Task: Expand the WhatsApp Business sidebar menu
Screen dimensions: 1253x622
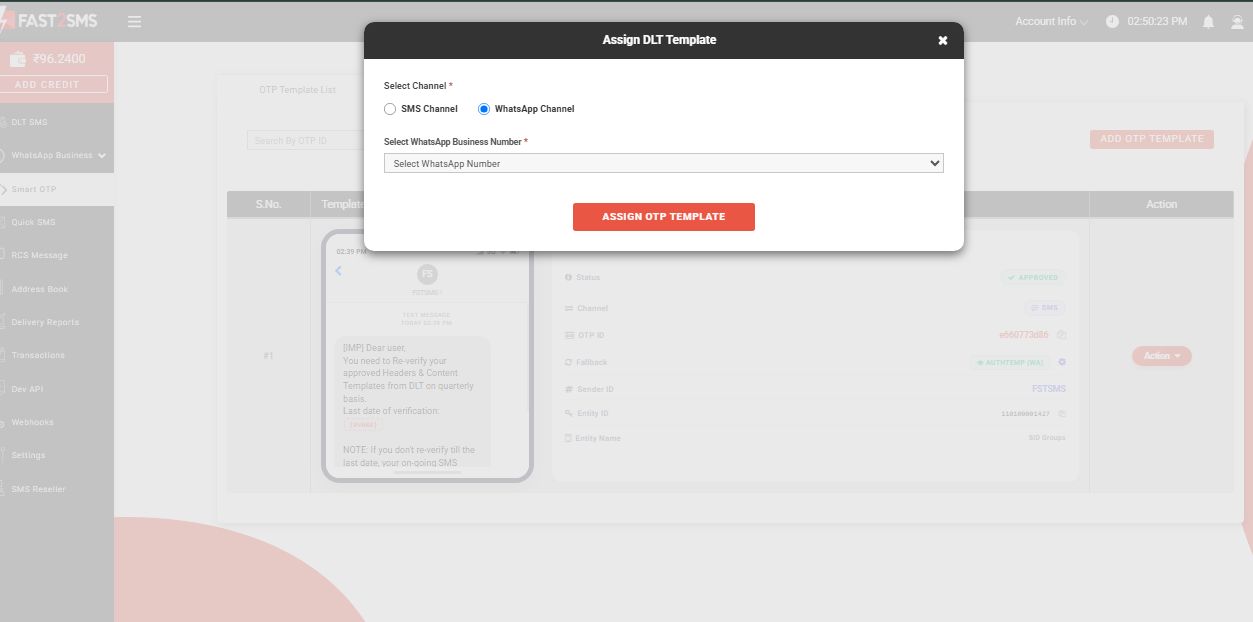Action: [x=57, y=155]
